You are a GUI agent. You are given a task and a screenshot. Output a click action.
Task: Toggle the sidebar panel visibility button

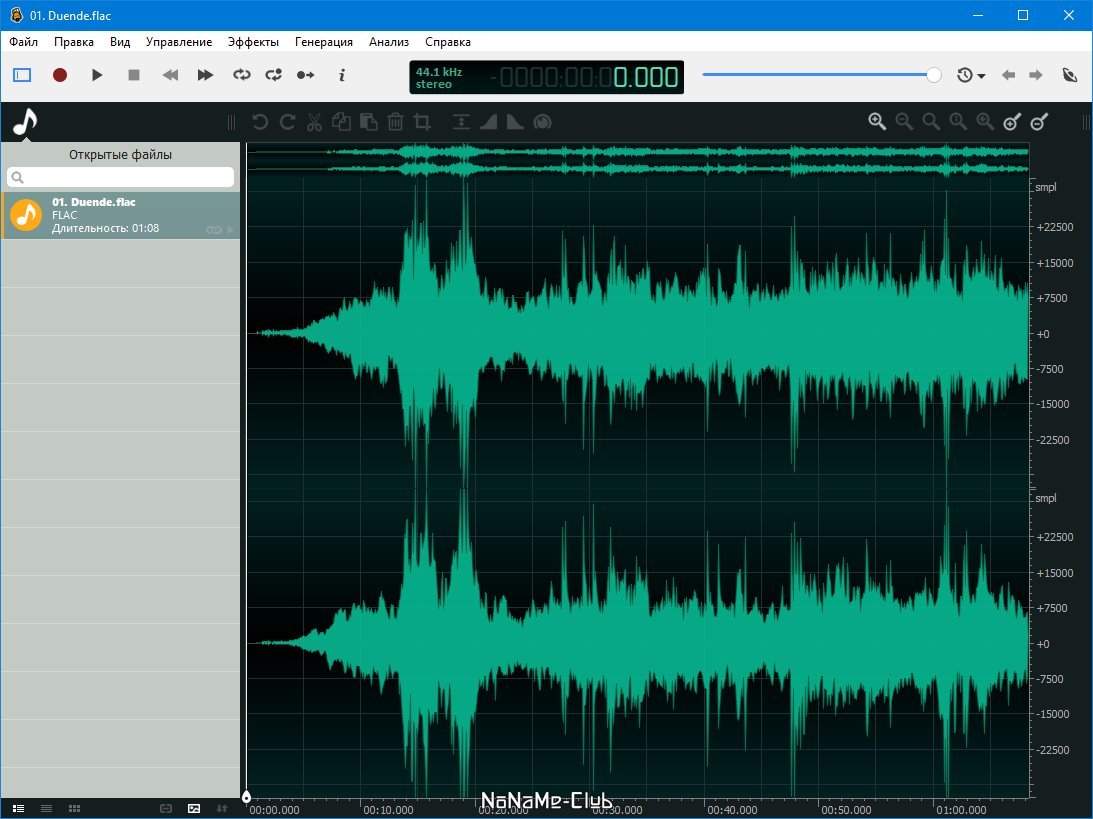[23, 75]
